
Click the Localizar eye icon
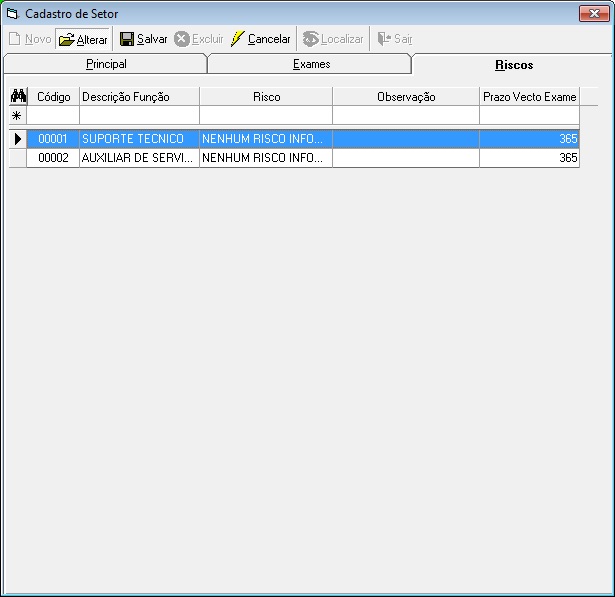[311, 39]
